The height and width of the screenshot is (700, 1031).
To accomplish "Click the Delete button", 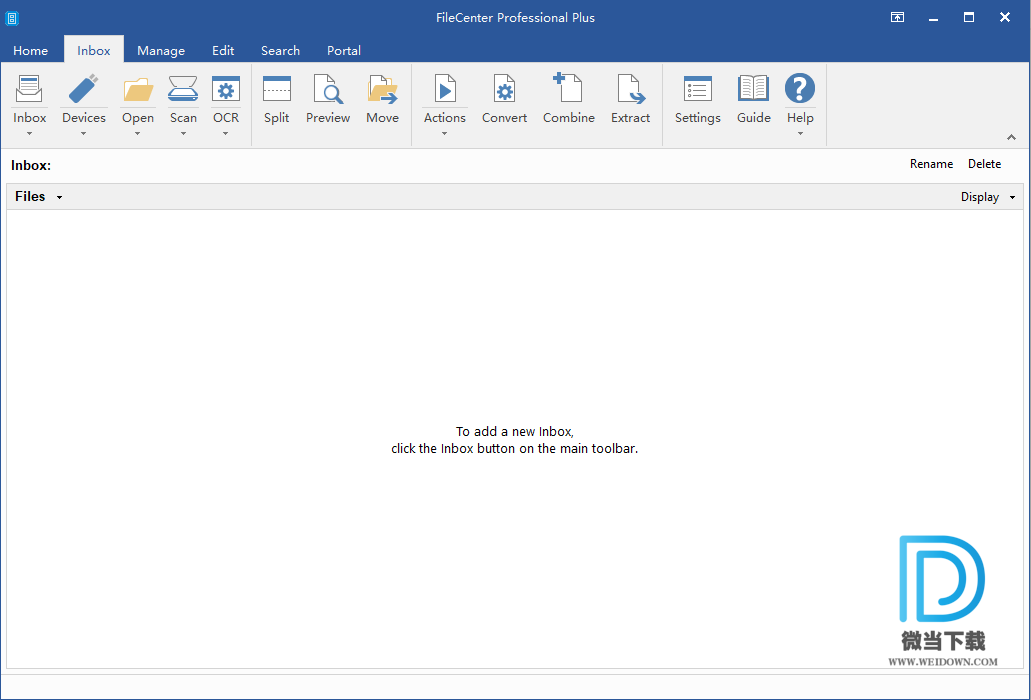I will [x=984, y=164].
